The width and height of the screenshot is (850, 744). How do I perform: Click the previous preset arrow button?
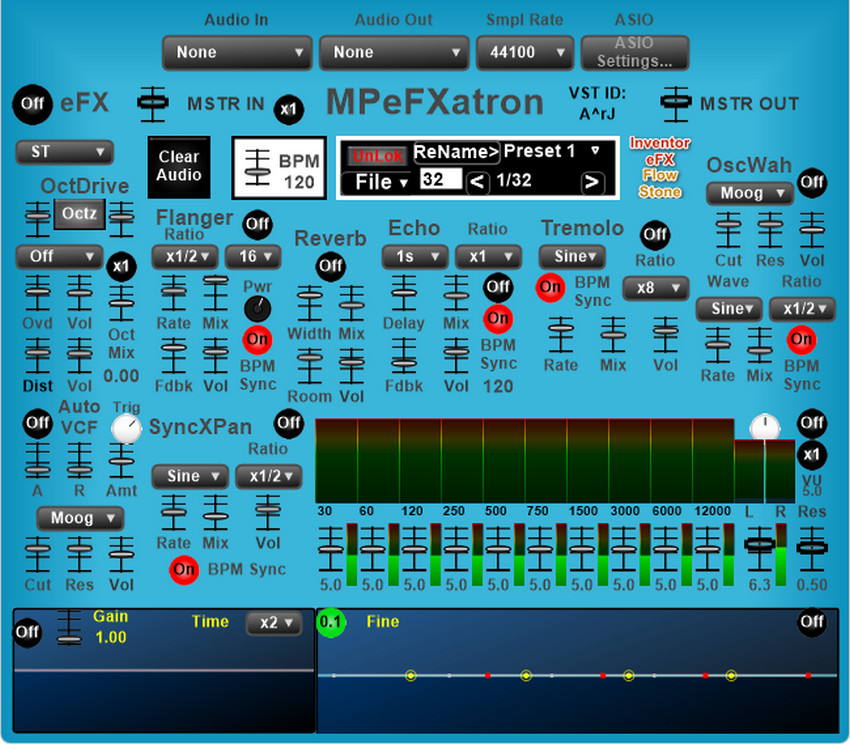pyautogui.click(x=478, y=182)
